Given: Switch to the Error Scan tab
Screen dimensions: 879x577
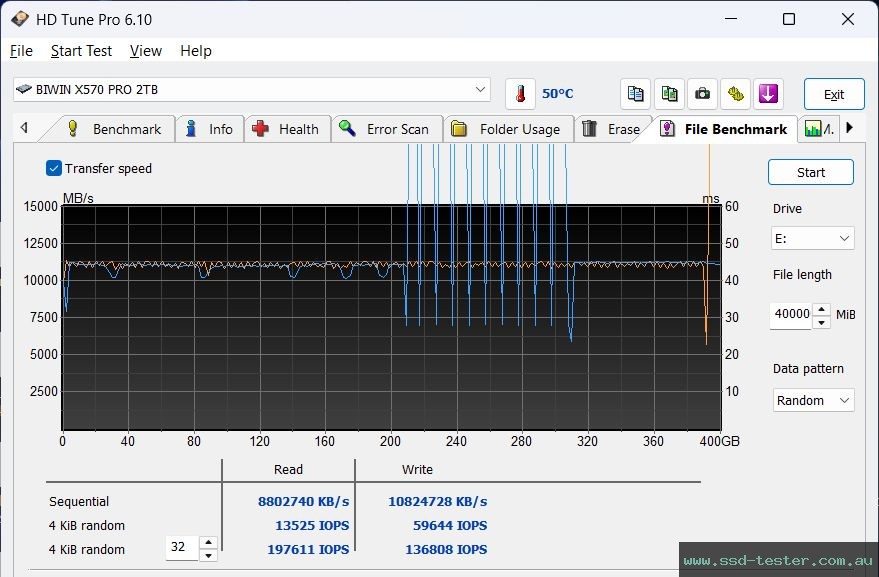Looking at the screenshot, I should point(387,128).
